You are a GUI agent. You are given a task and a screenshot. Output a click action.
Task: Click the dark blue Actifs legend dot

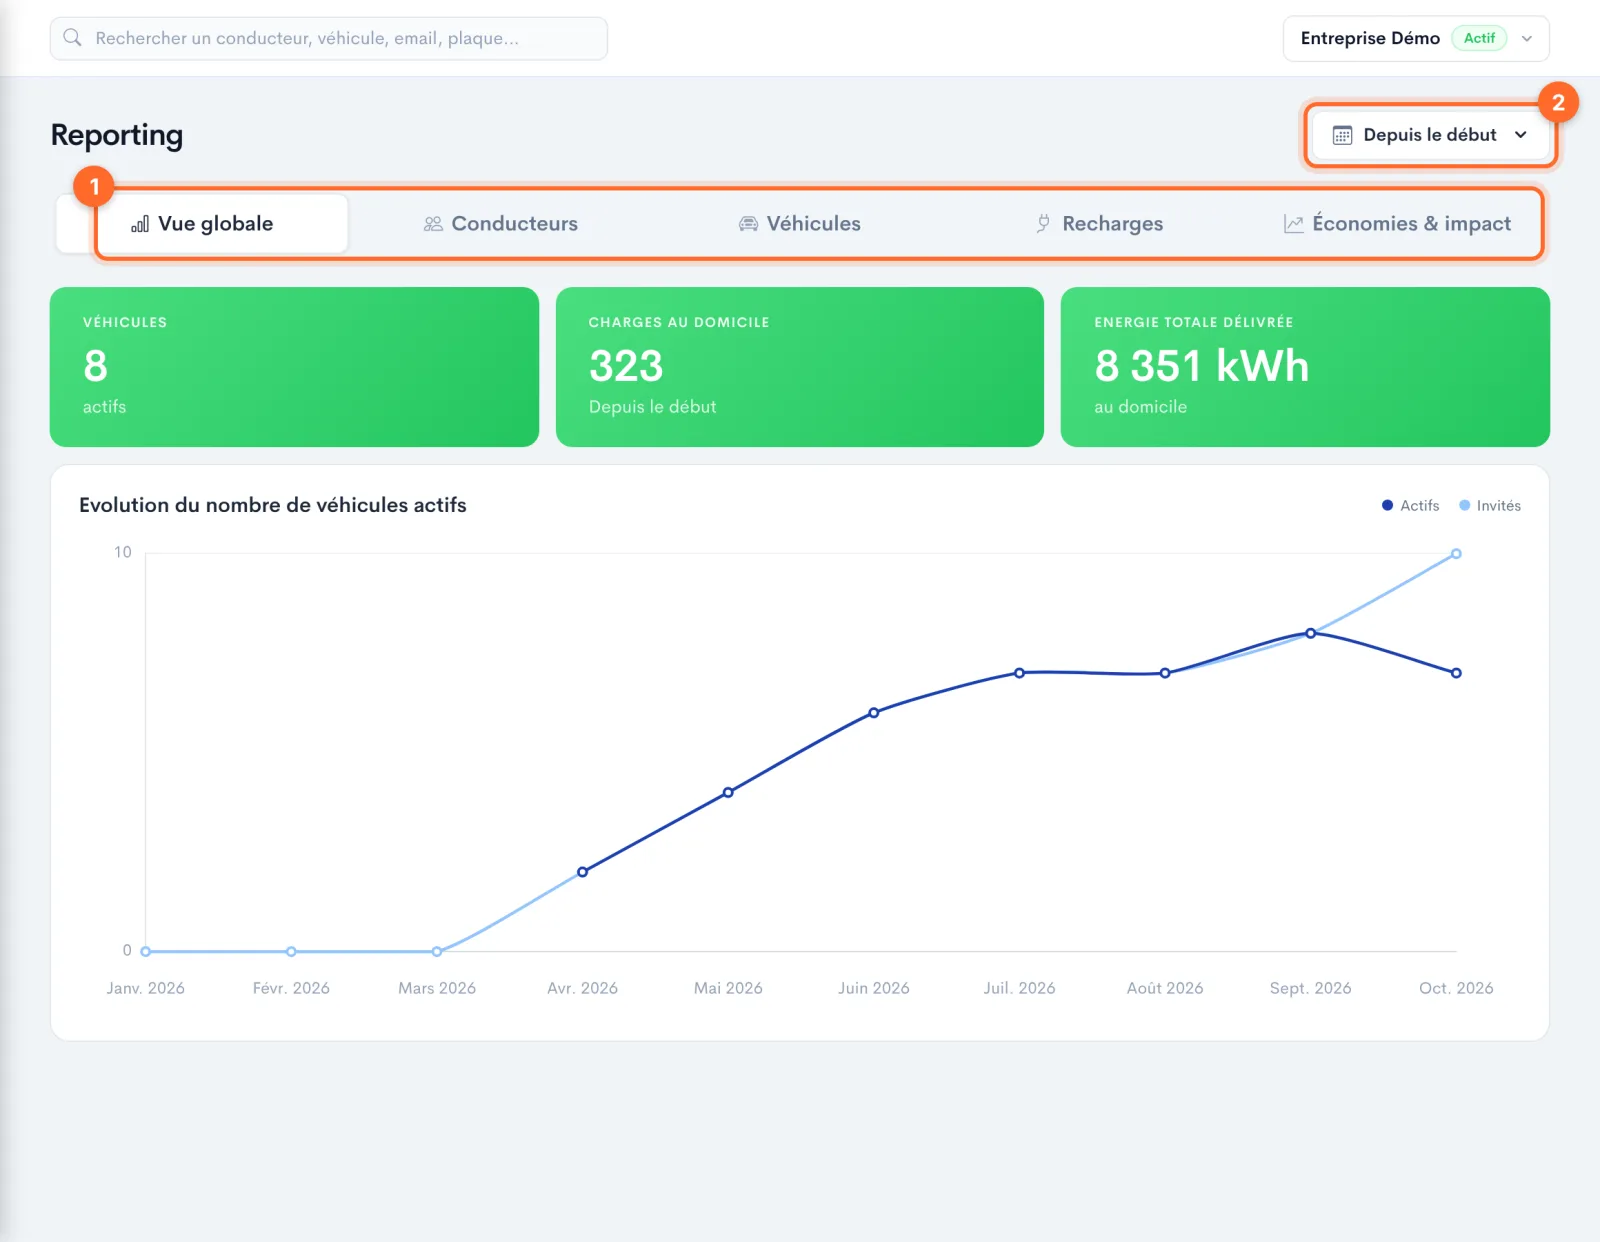coord(1387,506)
